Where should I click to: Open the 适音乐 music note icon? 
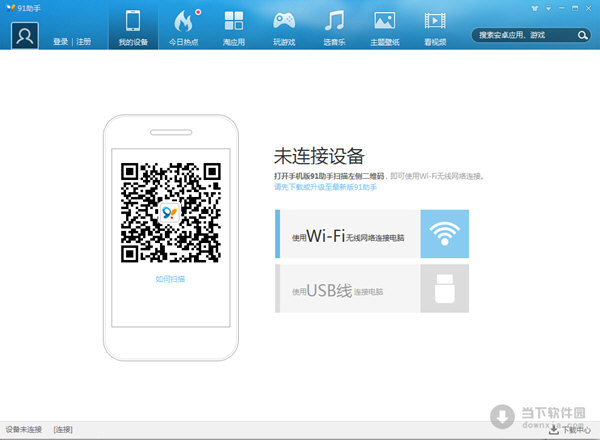click(334, 21)
